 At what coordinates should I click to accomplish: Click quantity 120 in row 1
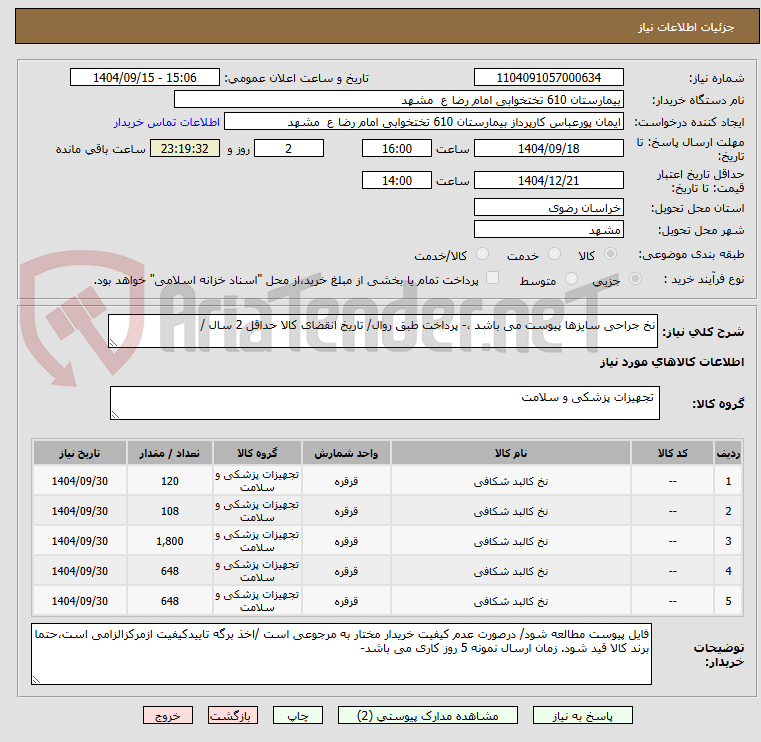tap(170, 481)
